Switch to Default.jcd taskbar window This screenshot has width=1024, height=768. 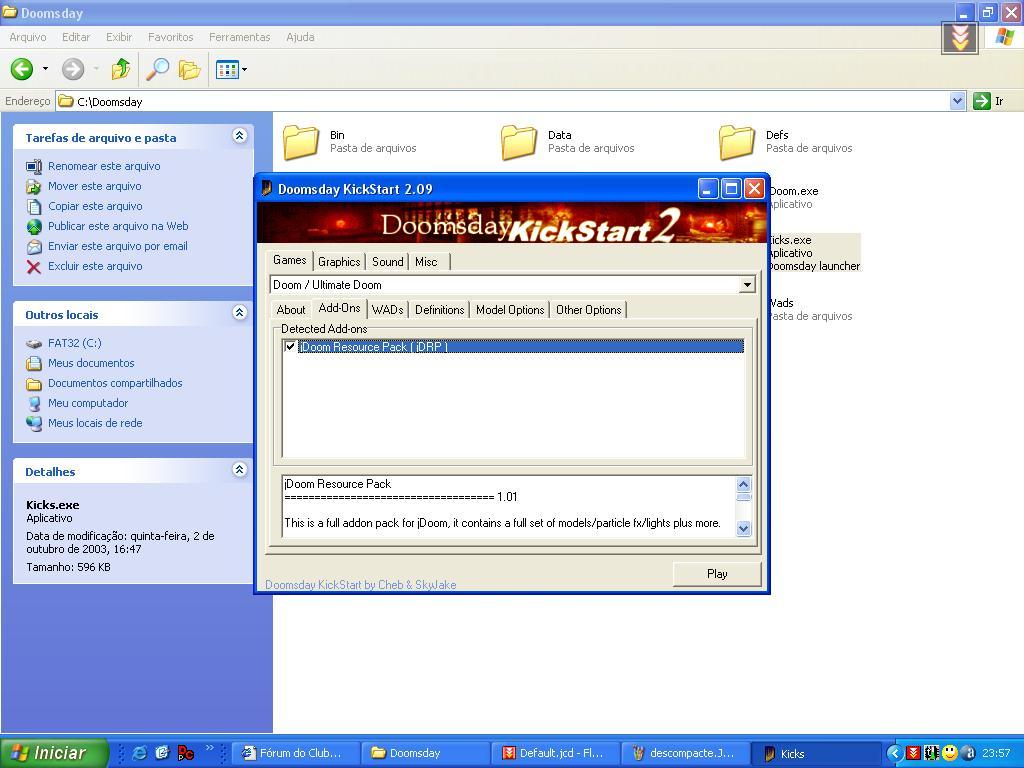click(555, 753)
